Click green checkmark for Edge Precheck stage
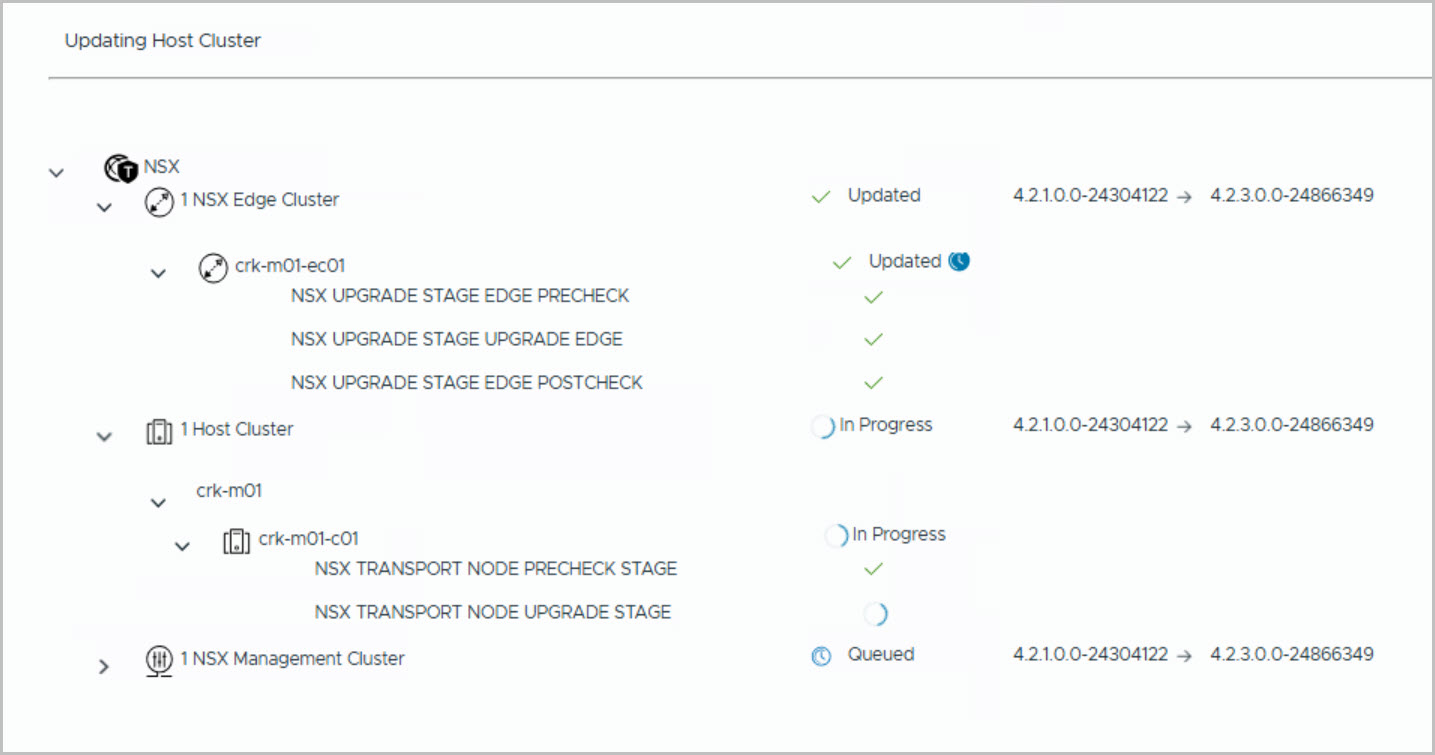Screen dimensions: 1435x755 [x=873, y=297]
